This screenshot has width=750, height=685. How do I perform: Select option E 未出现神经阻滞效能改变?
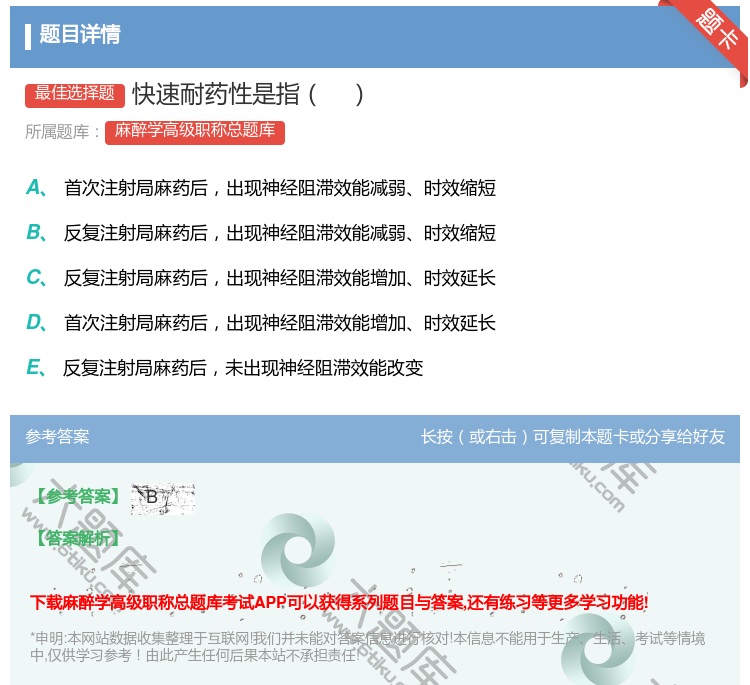point(225,368)
